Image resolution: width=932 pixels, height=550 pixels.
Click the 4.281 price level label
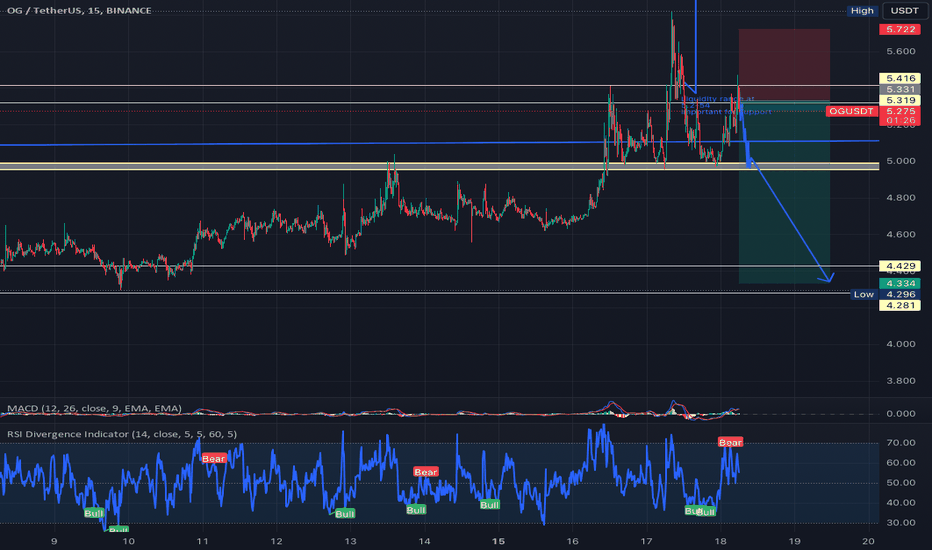pos(899,306)
